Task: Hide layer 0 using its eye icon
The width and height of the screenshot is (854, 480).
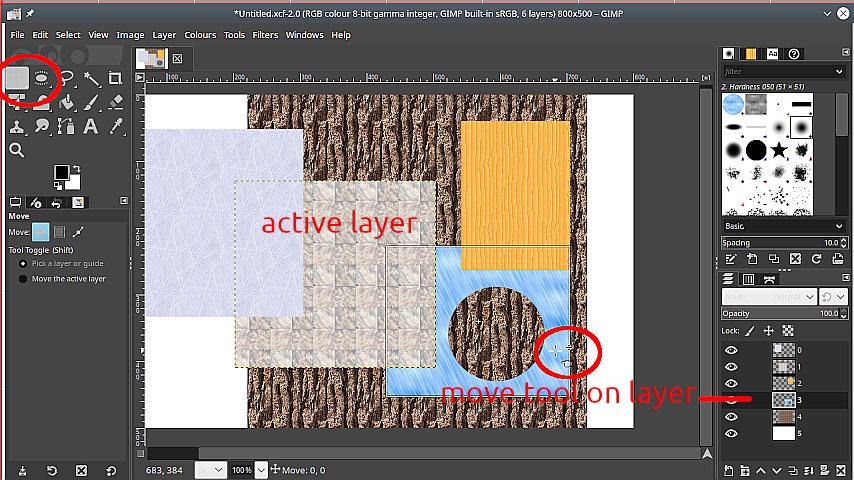Action: click(731, 350)
